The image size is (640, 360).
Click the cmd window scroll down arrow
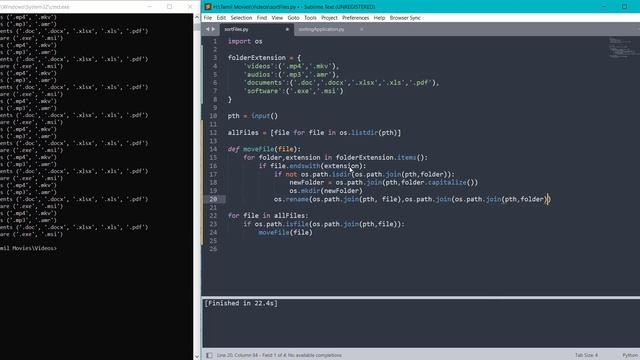[x=197, y=356]
